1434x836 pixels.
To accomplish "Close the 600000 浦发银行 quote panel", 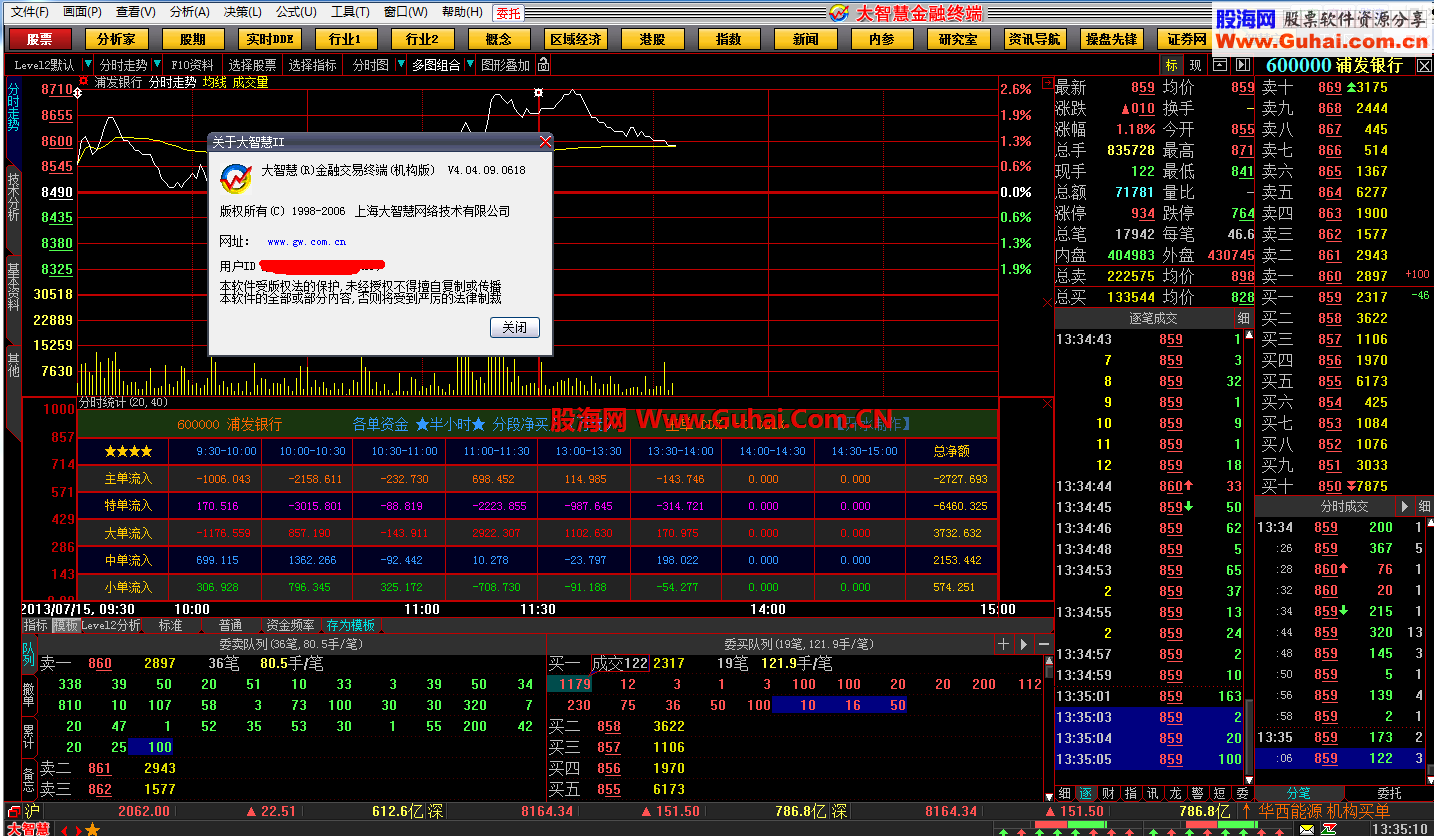I will coord(1424,65).
